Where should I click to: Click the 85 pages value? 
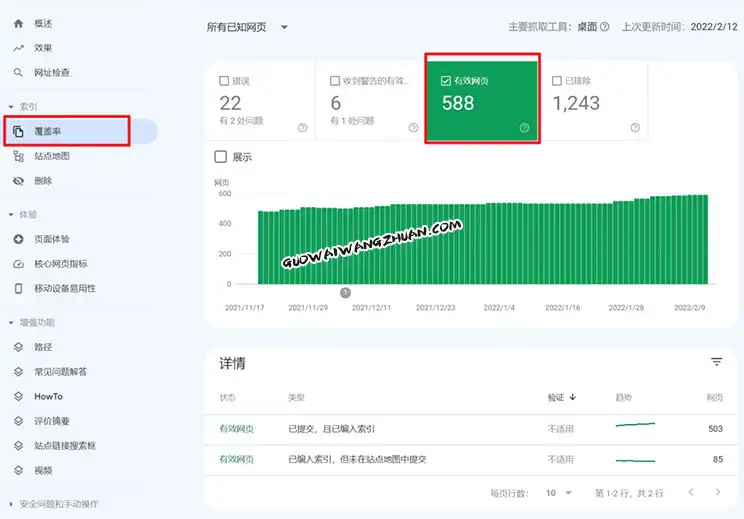coord(718,459)
